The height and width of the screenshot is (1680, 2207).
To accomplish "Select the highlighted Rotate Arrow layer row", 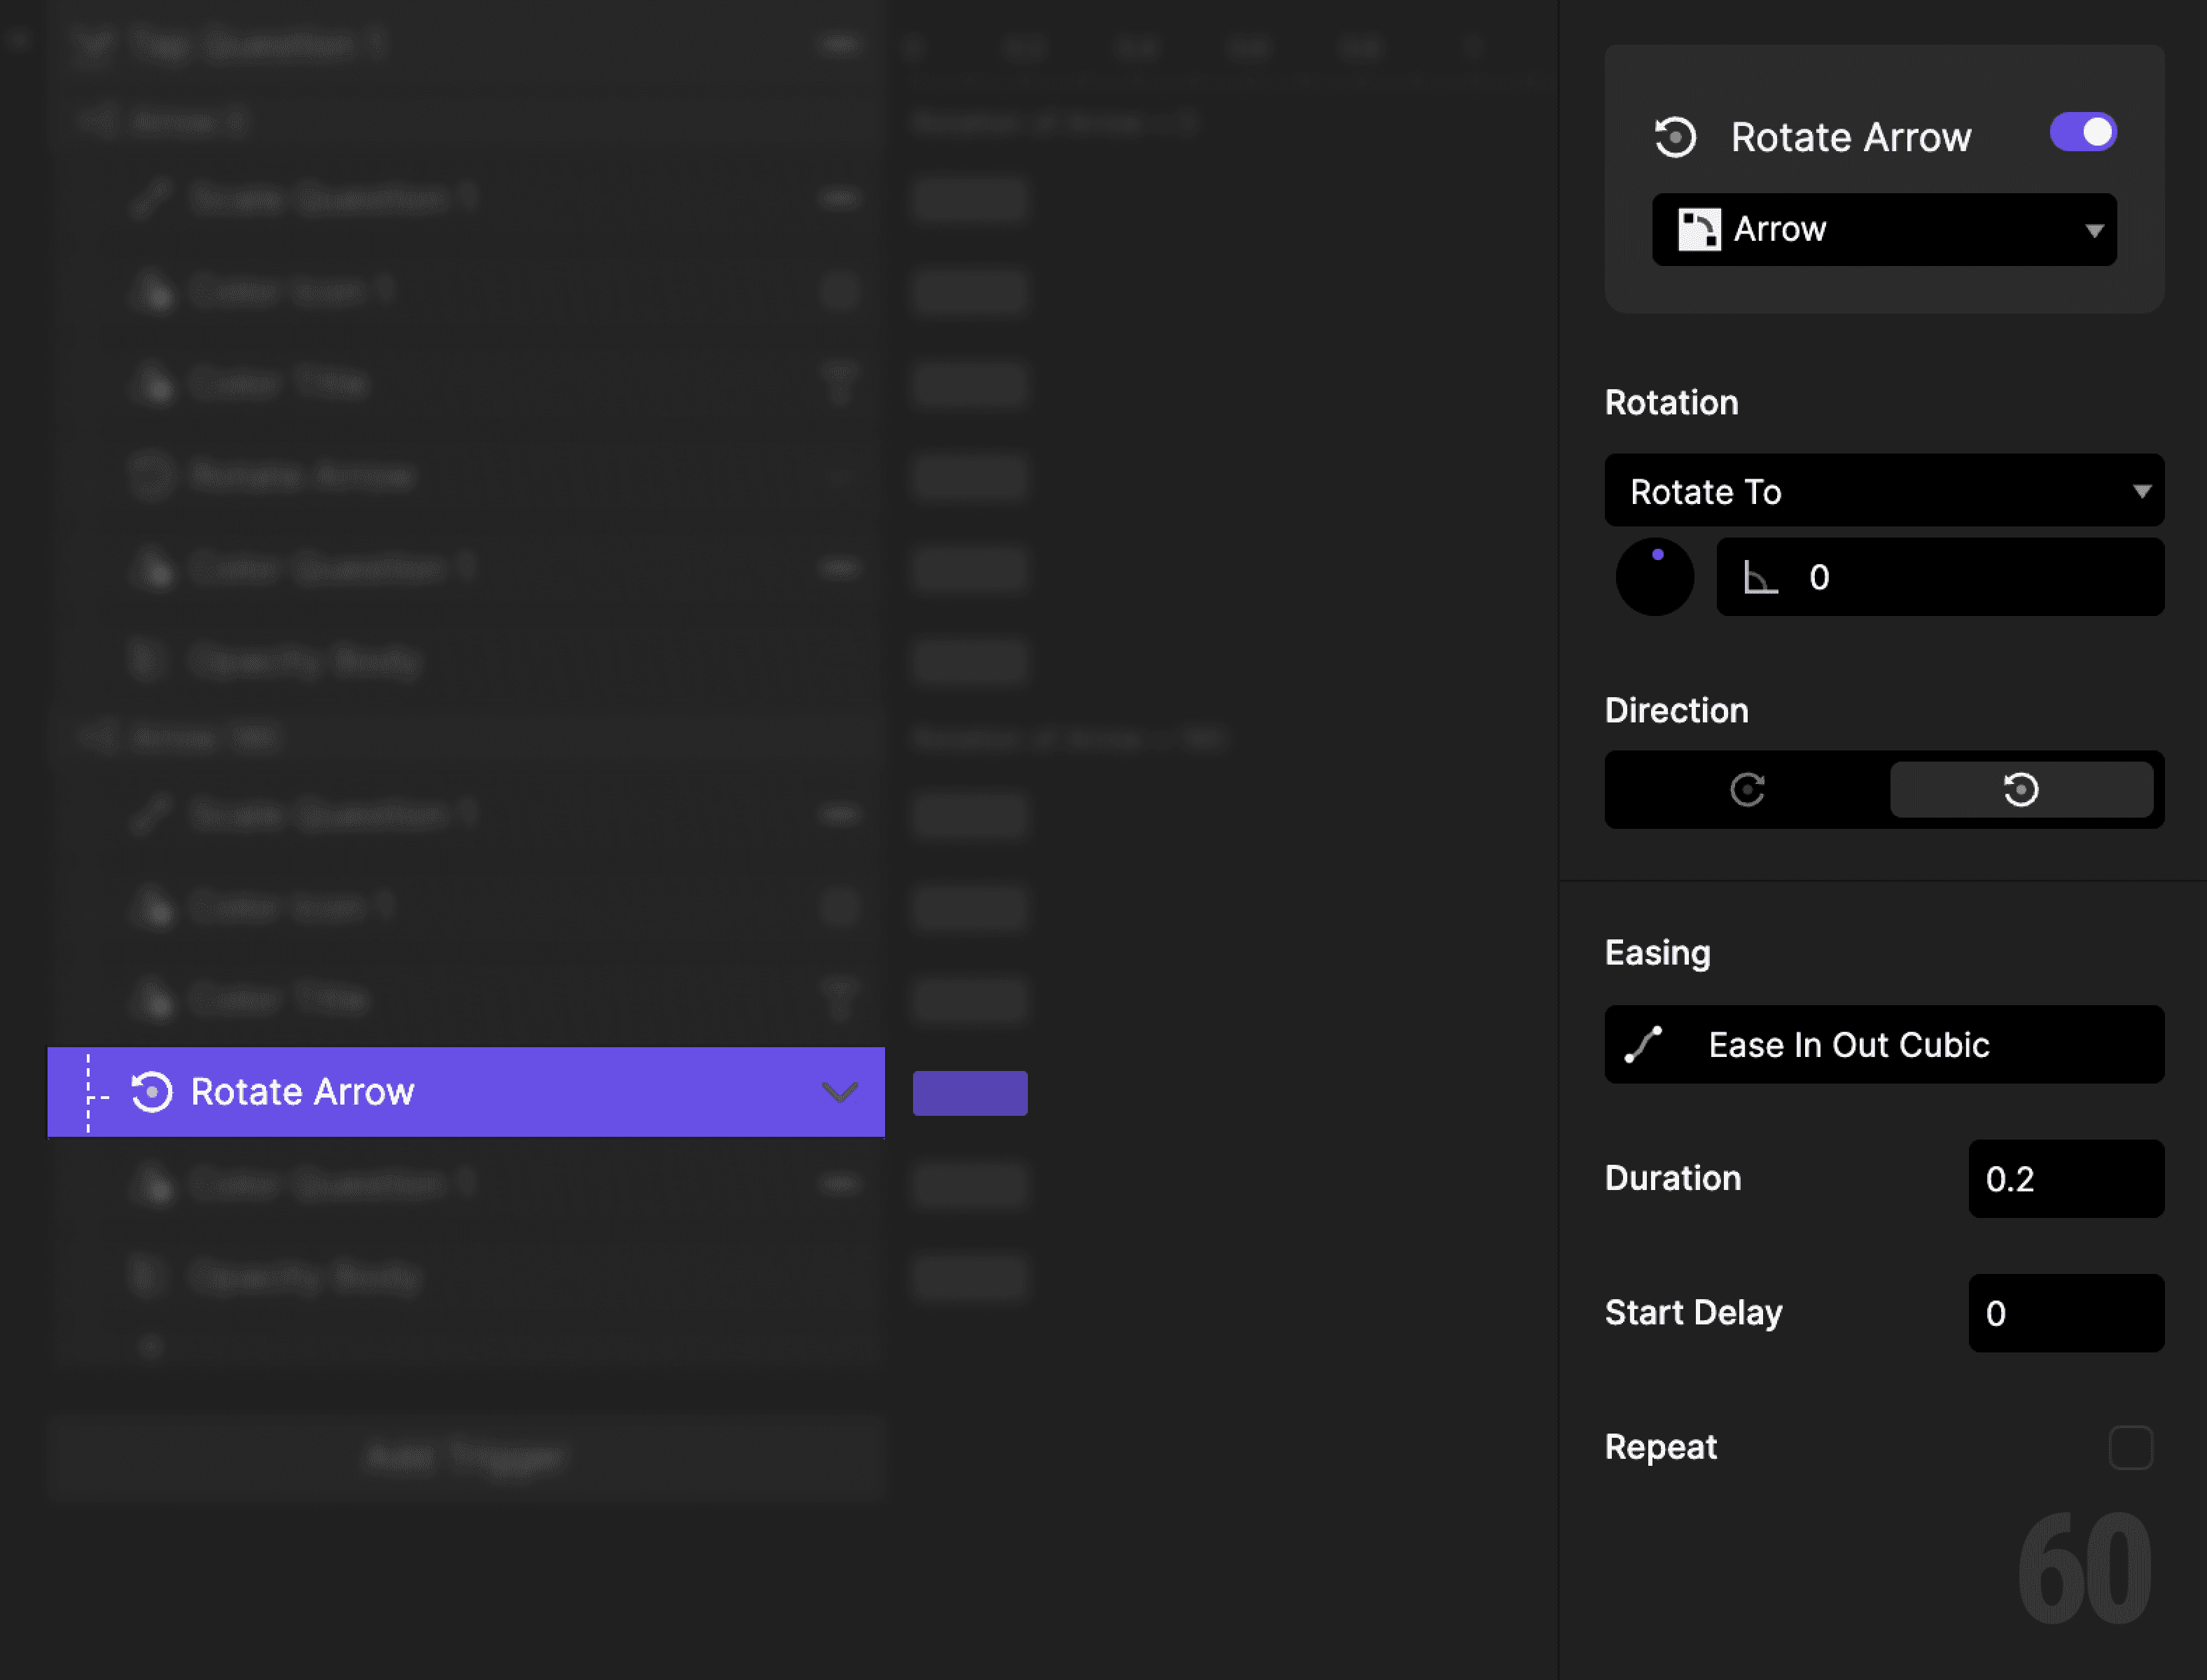I will pyautogui.click(x=400, y=1093).
